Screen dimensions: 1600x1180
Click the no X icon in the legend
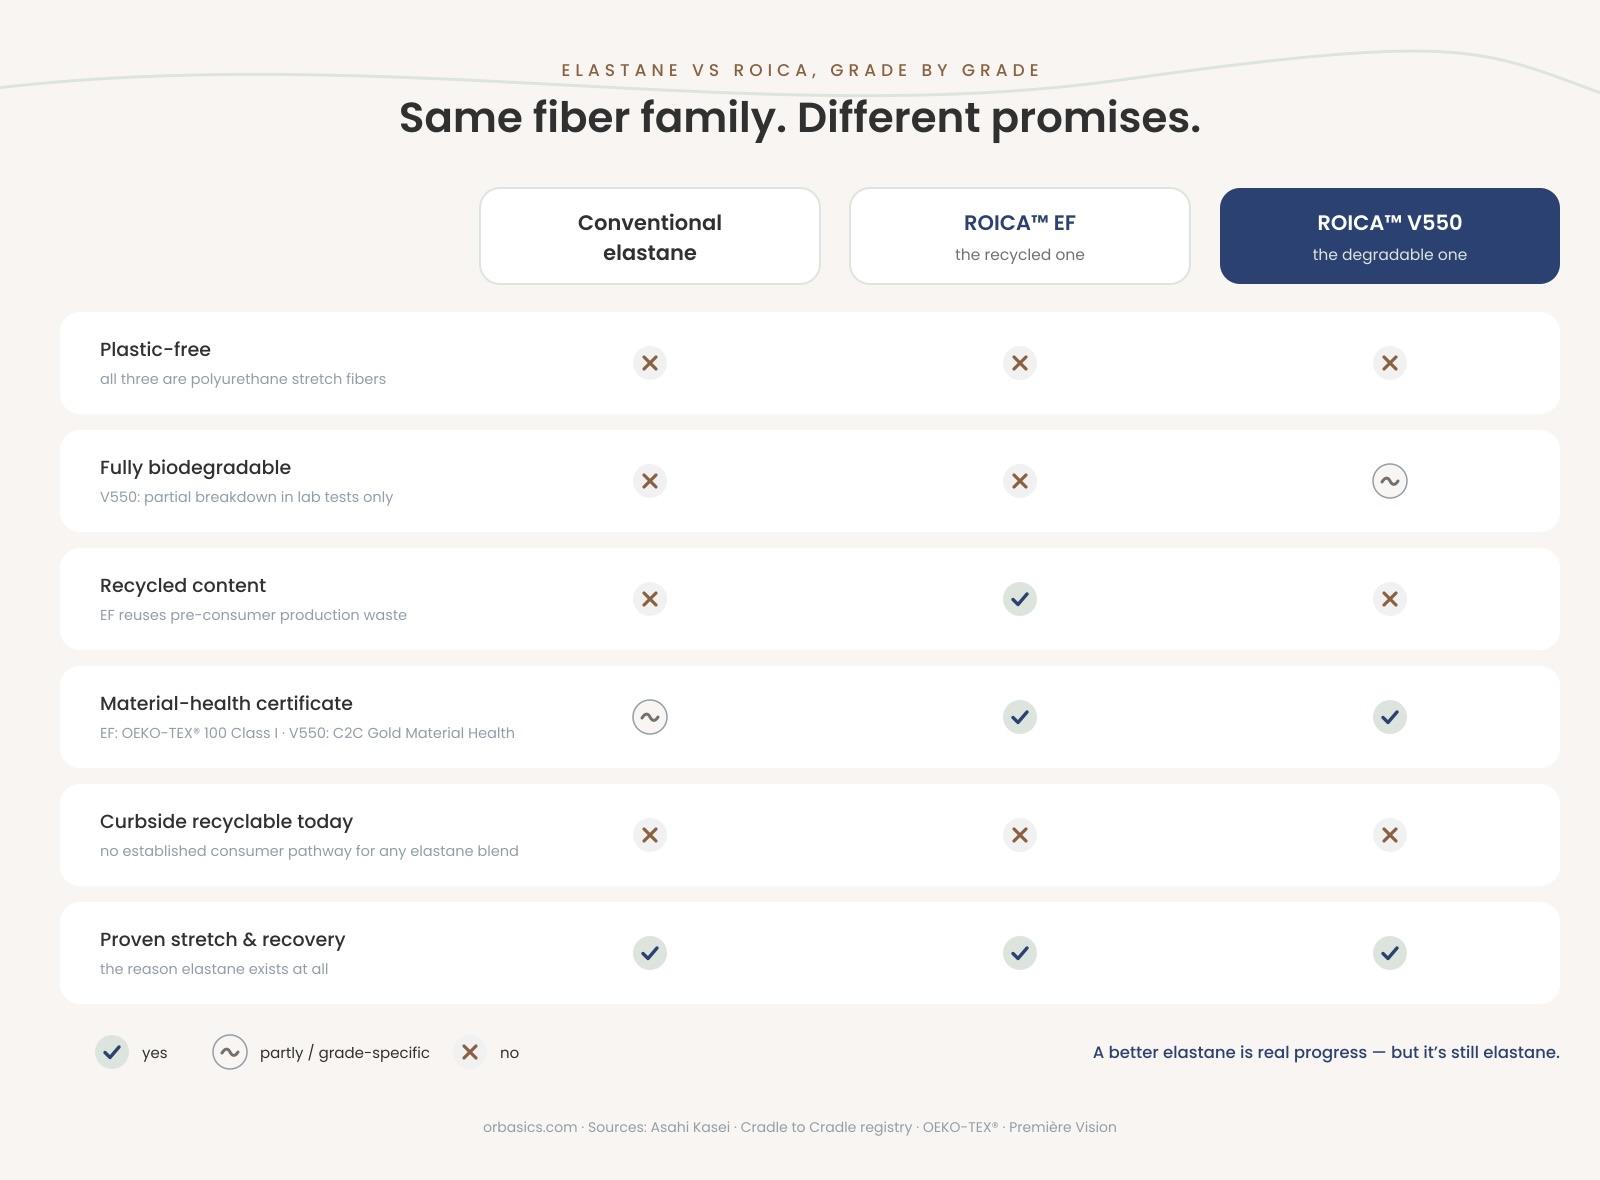coord(470,1052)
